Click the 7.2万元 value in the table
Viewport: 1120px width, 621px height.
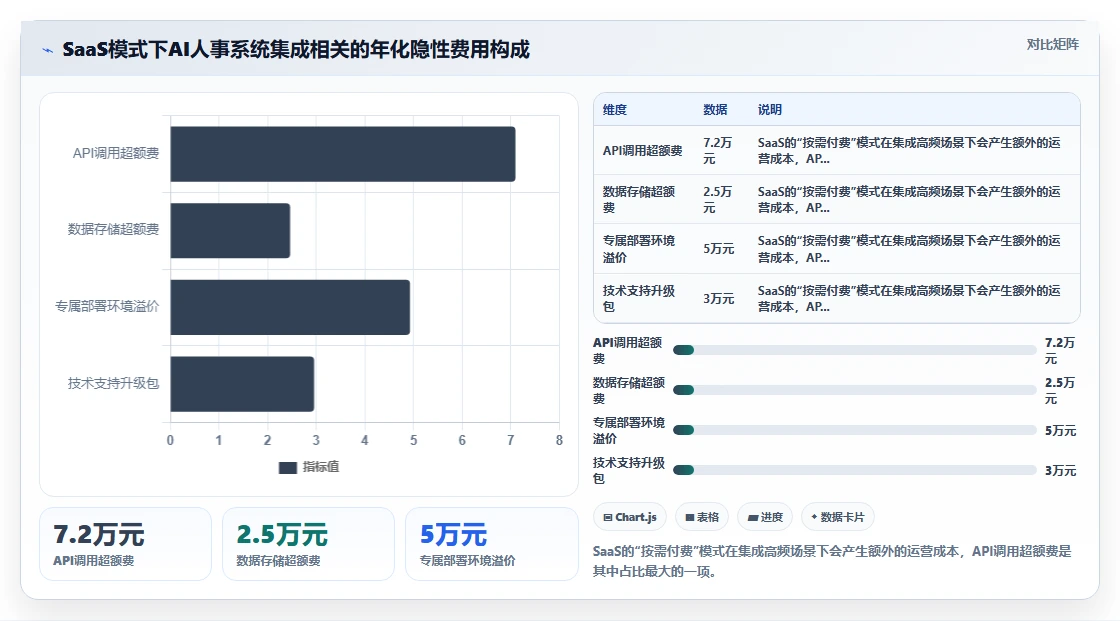click(717, 151)
